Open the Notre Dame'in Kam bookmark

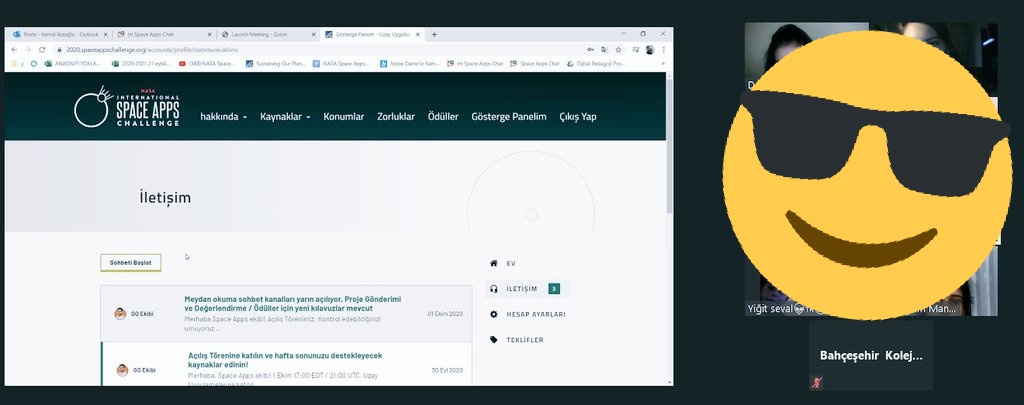click(410, 64)
